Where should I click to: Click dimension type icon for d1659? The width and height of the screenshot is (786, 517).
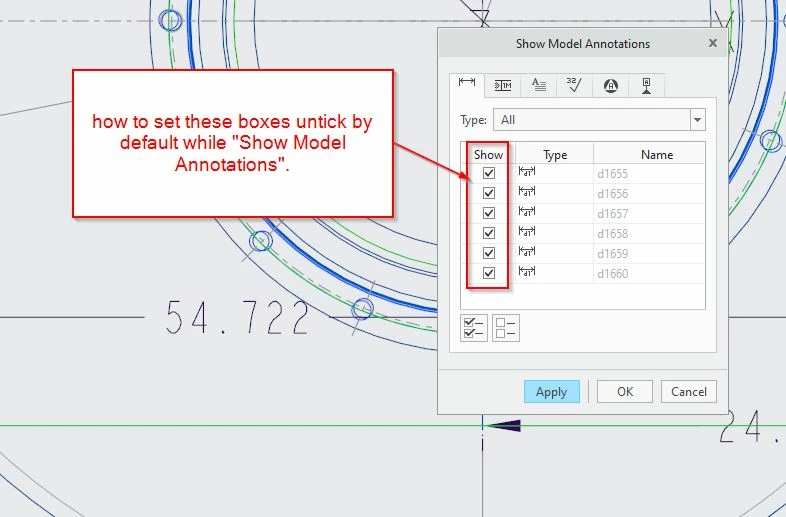pos(527,252)
